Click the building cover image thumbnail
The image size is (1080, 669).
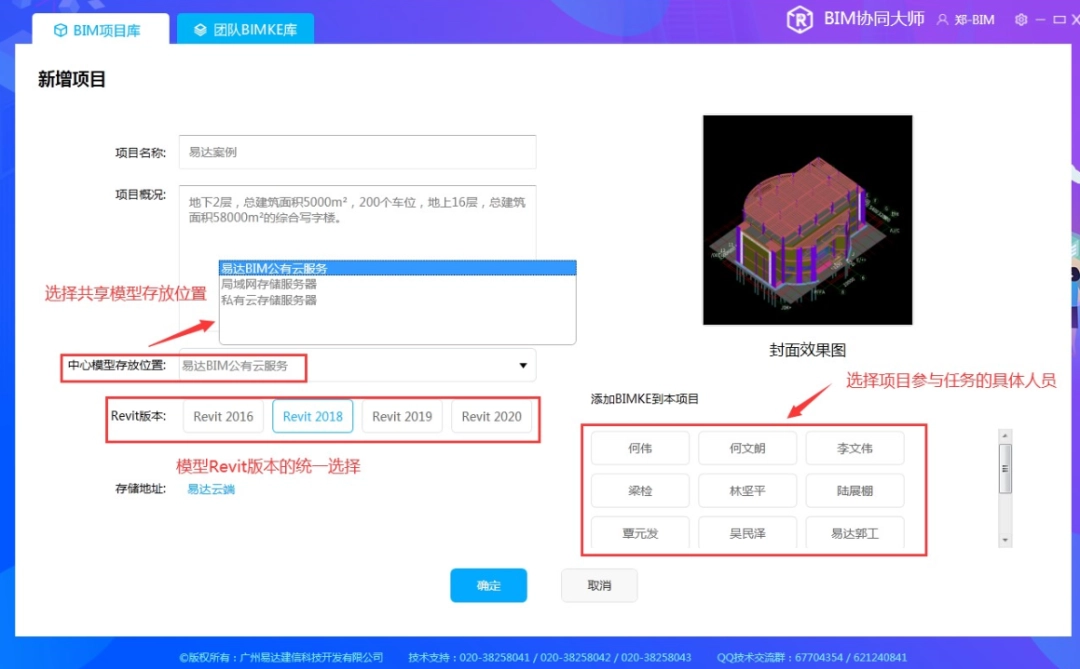click(x=807, y=220)
